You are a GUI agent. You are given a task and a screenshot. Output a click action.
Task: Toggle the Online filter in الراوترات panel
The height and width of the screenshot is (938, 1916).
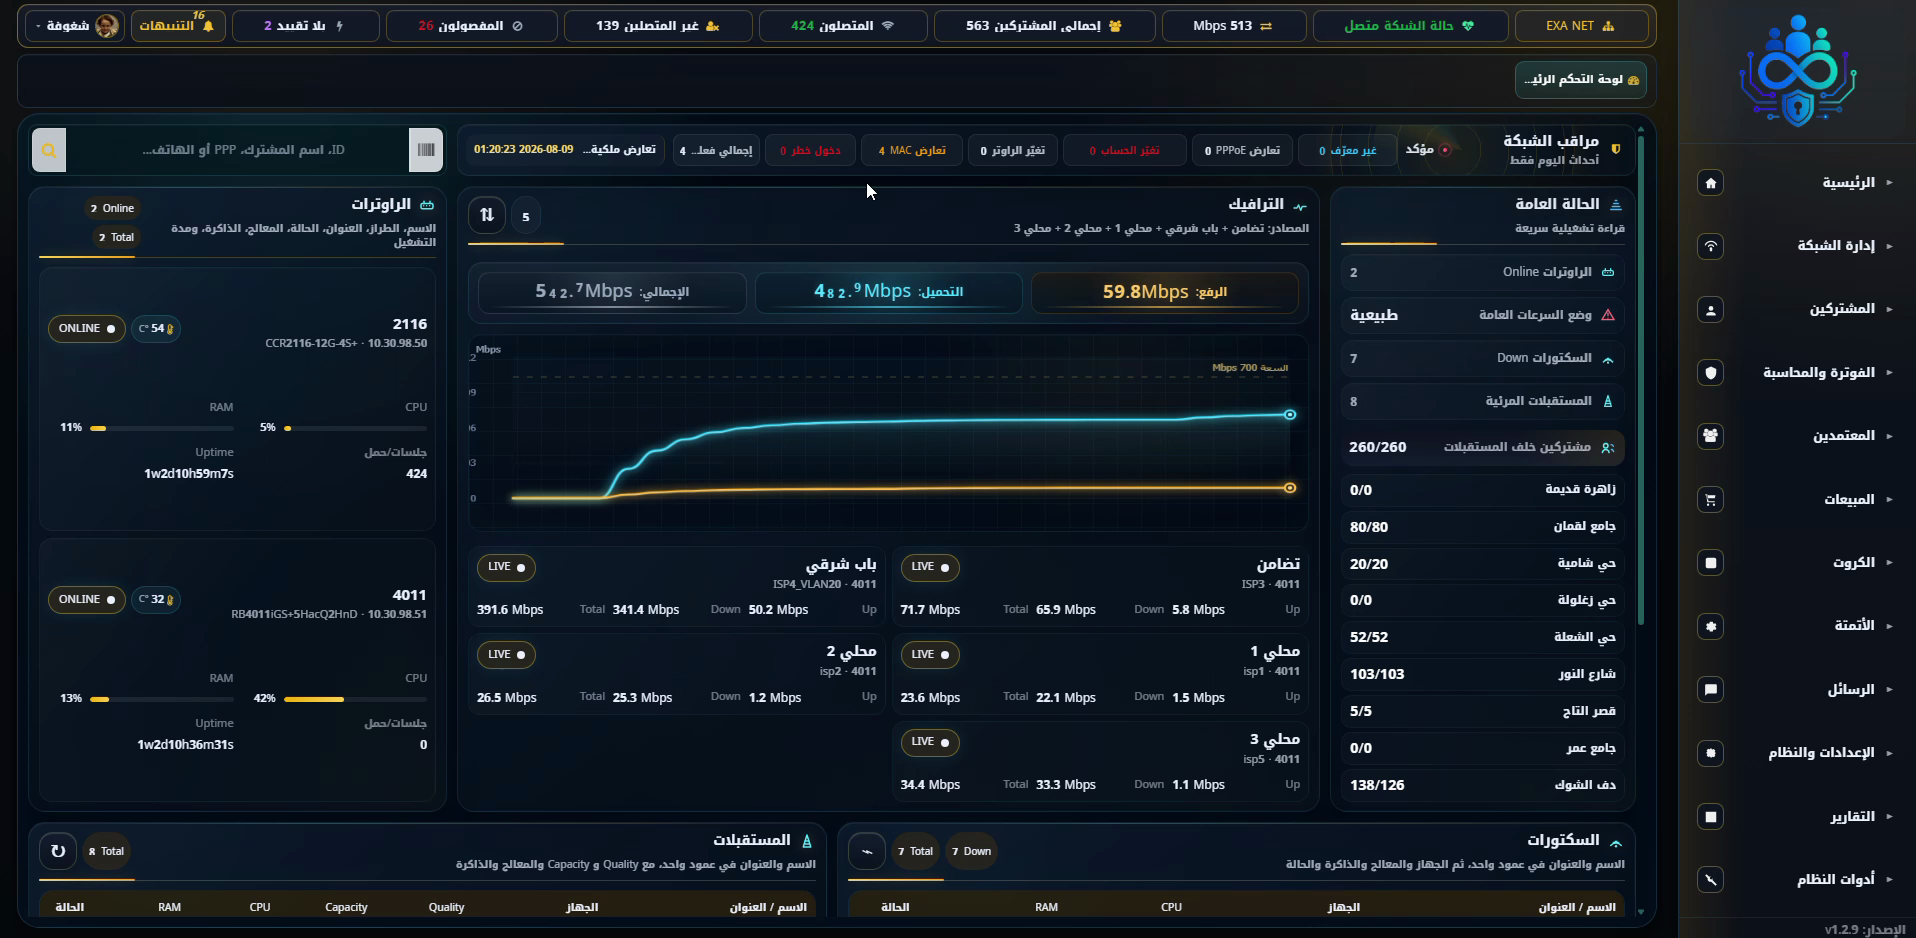click(x=112, y=208)
